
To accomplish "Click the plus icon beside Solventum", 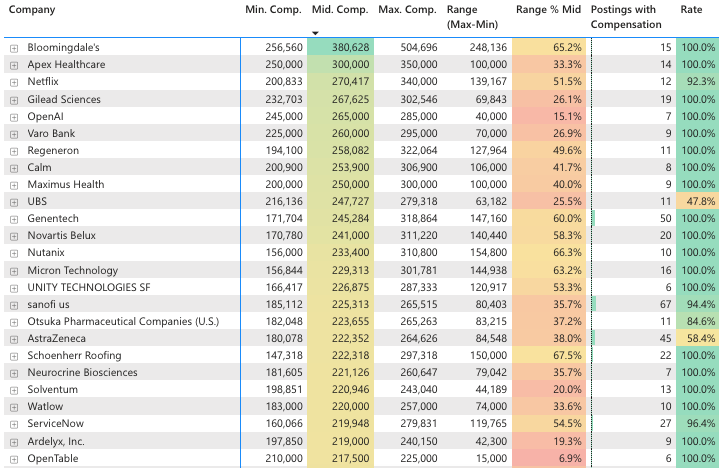I will click(14, 390).
